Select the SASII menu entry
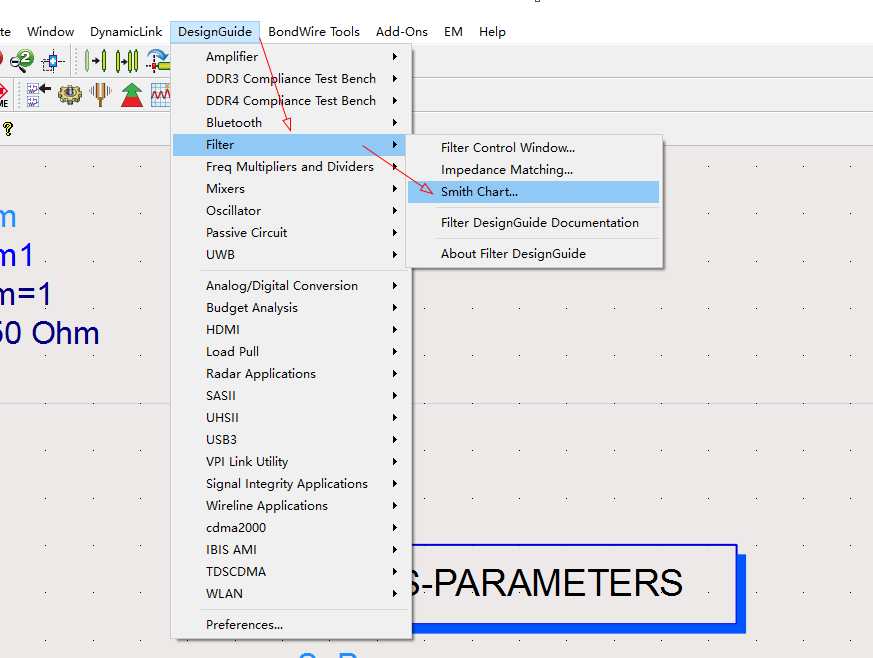Image resolution: width=873 pixels, height=658 pixels. [x=290, y=396]
